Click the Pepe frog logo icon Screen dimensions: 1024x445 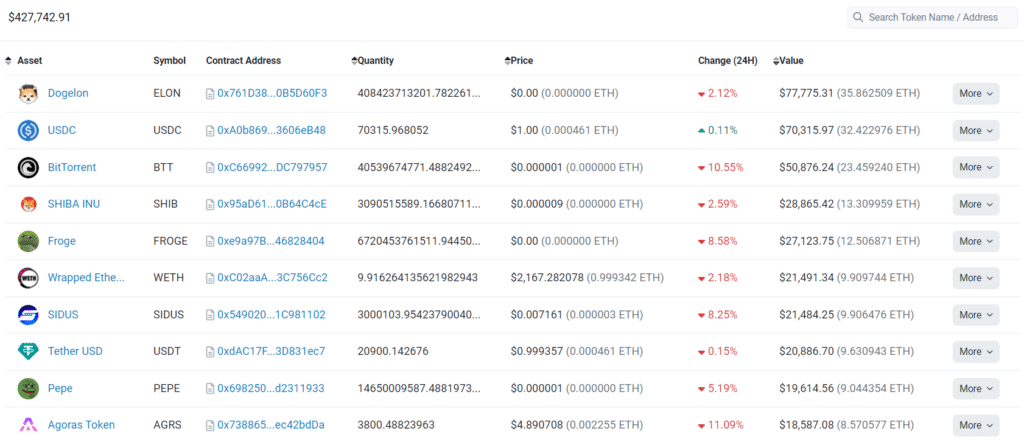(x=28, y=388)
